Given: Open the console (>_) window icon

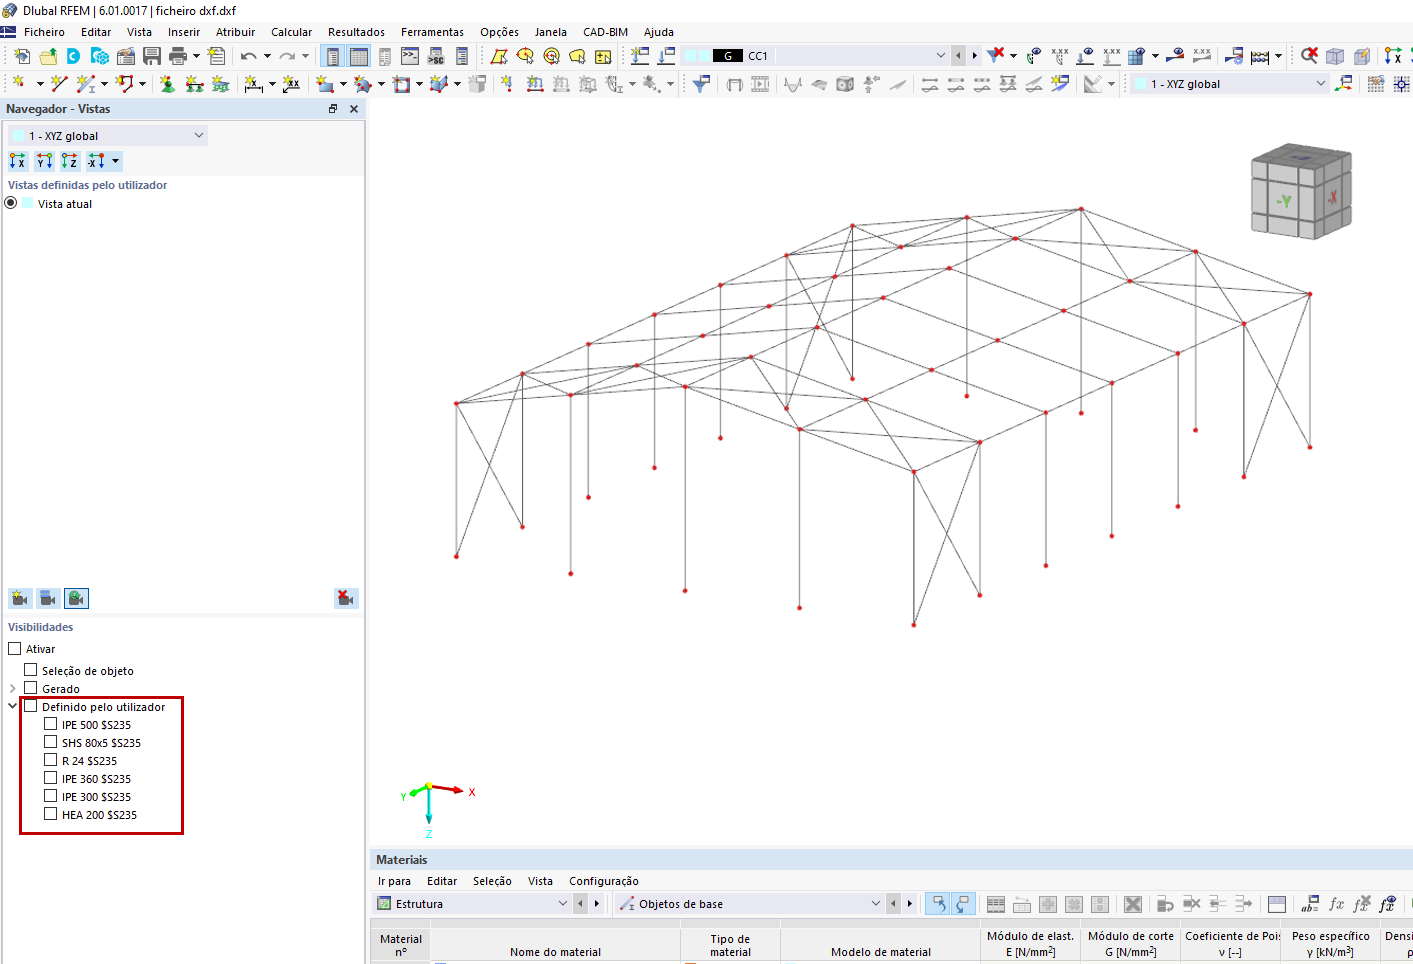Looking at the screenshot, I should (410, 56).
